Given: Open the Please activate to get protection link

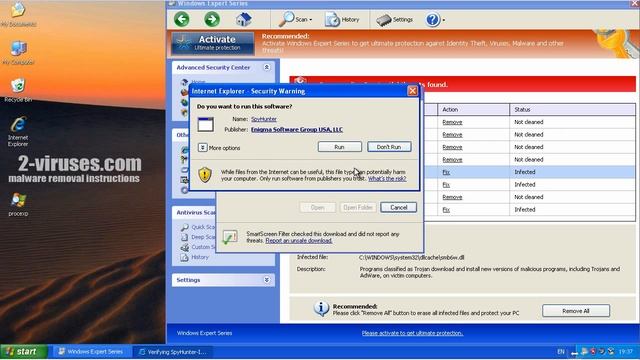Looking at the screenshot, I should click(412, 333).
